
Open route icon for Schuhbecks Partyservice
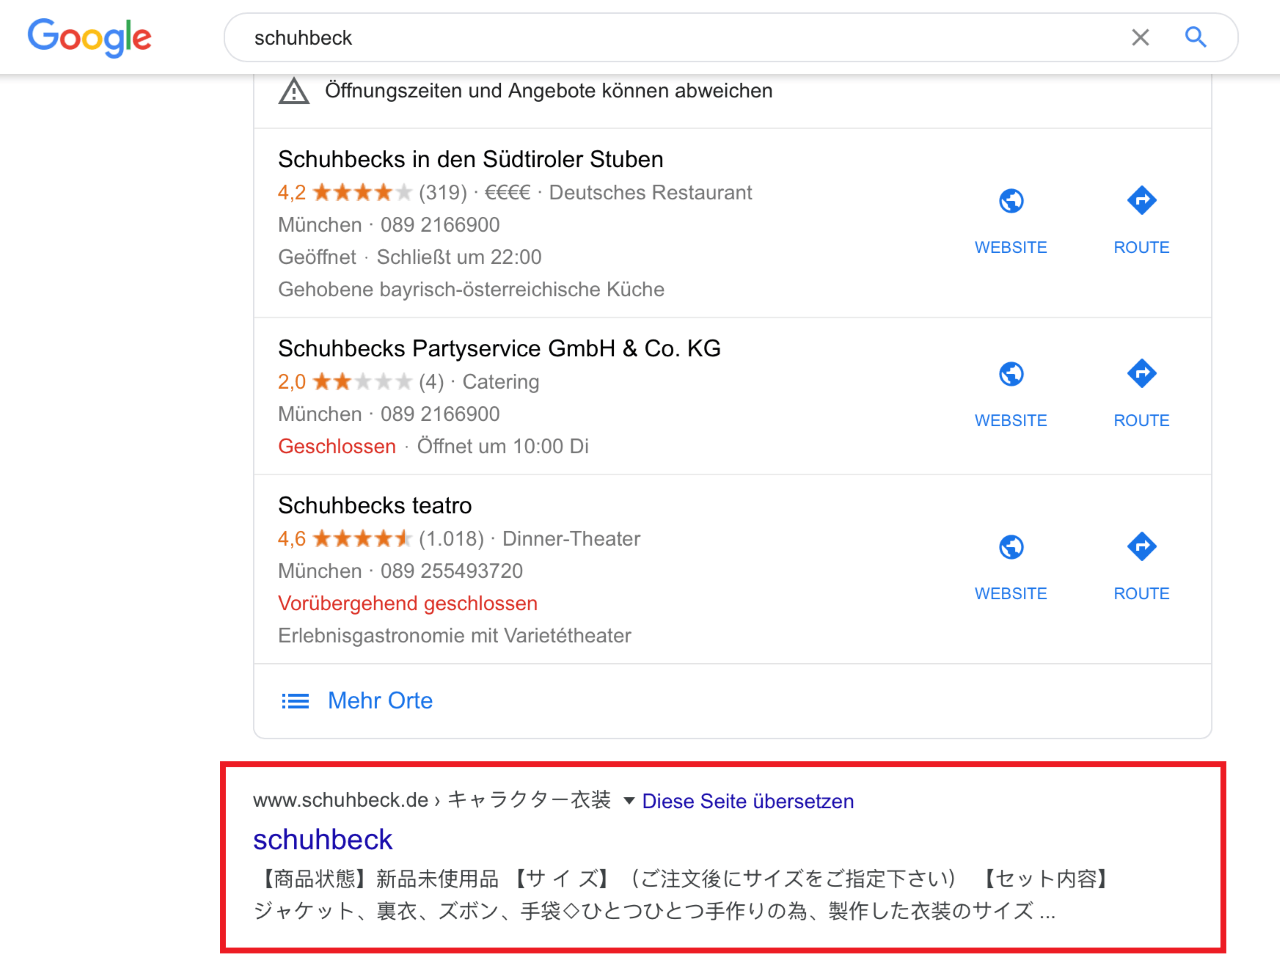1142,373
